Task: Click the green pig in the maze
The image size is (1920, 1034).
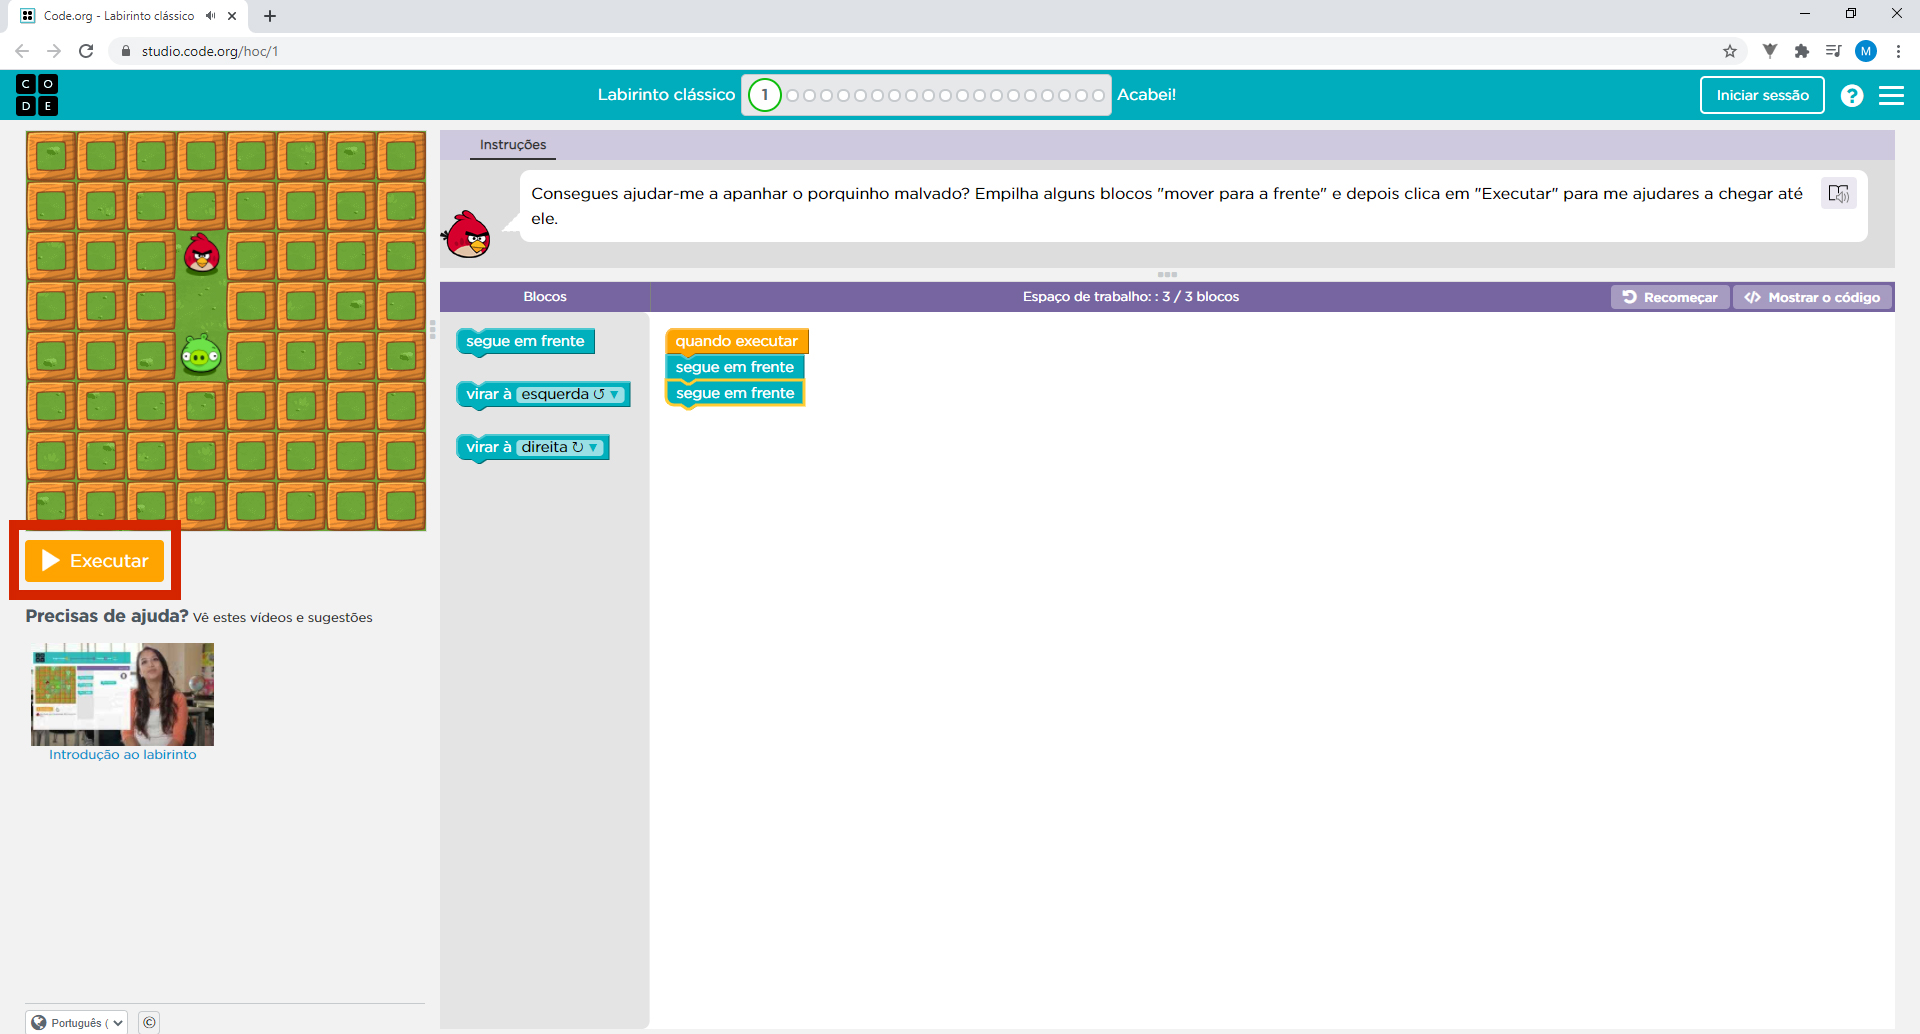Action: 201,355
